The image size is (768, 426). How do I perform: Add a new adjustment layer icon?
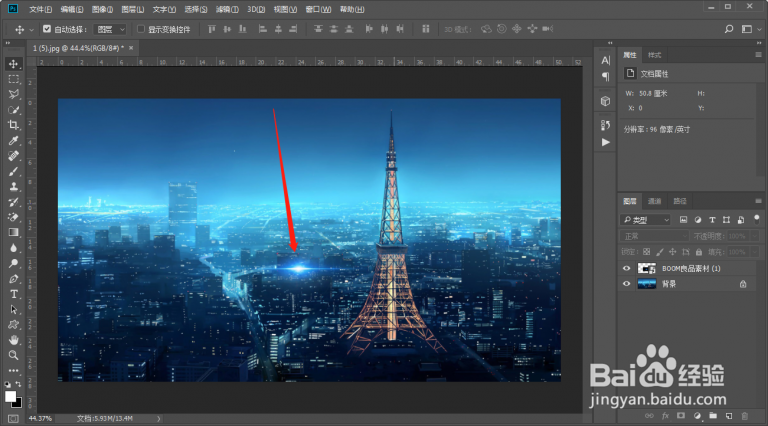point(697,416)
